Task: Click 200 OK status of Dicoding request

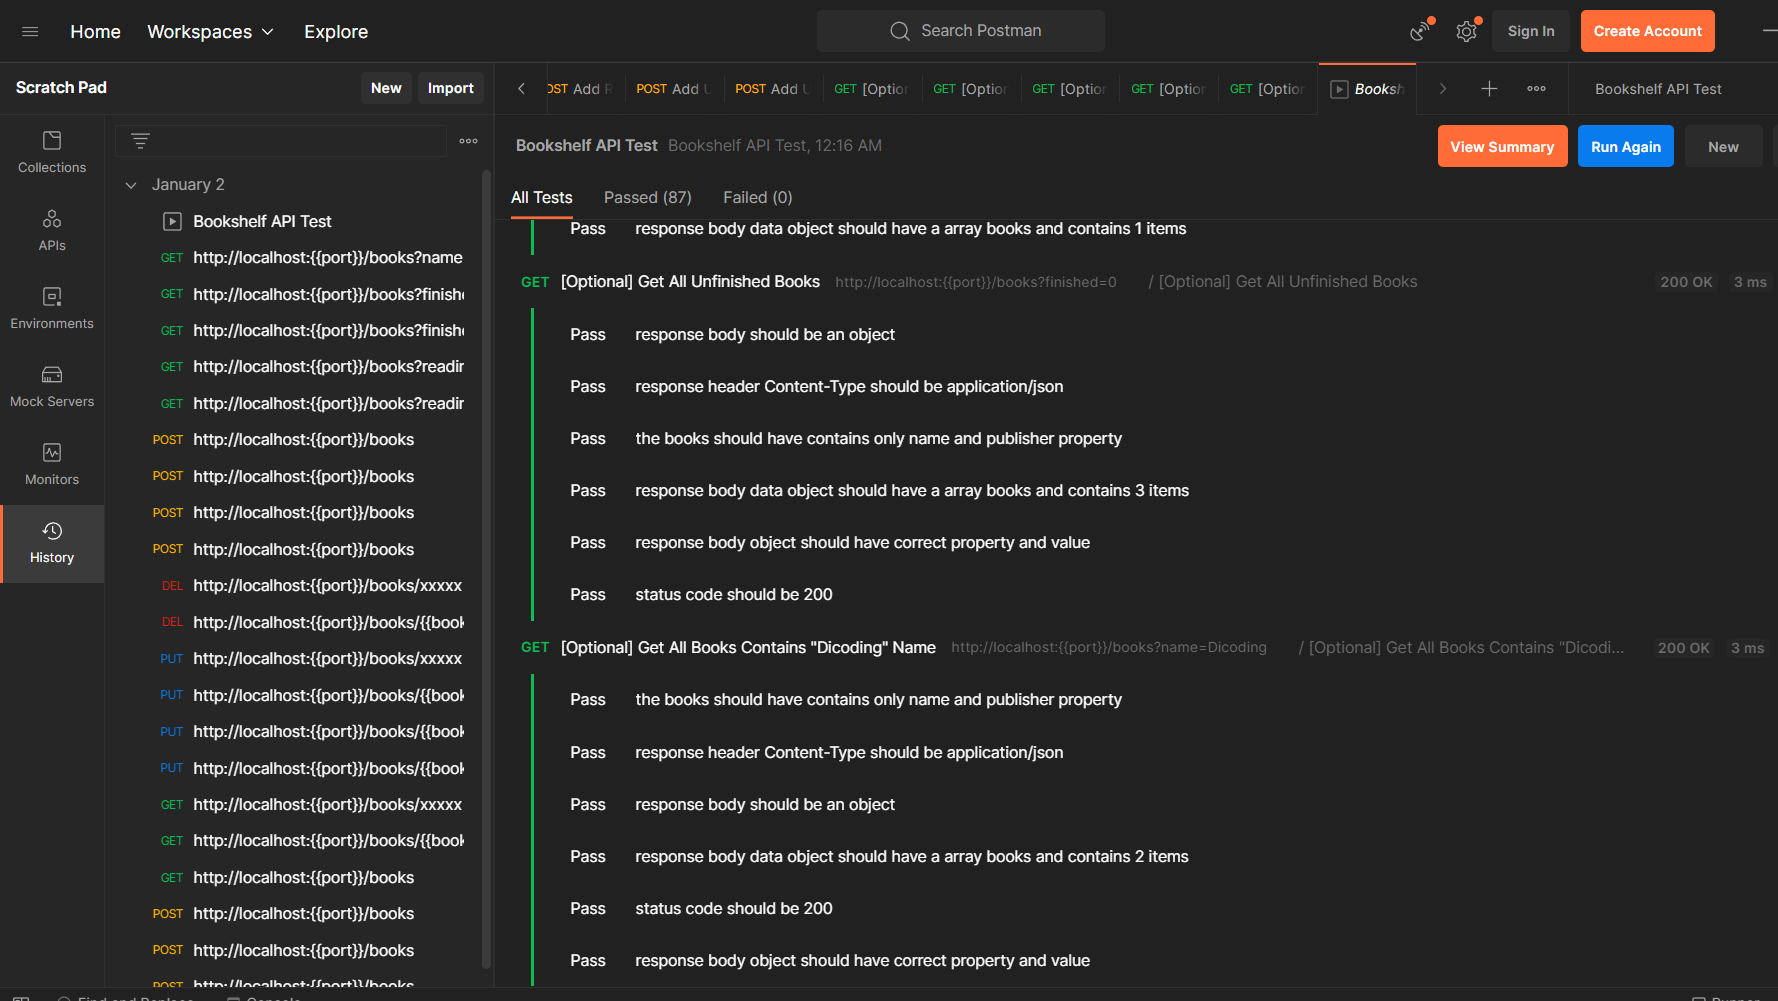Action: click(1684, 648)
